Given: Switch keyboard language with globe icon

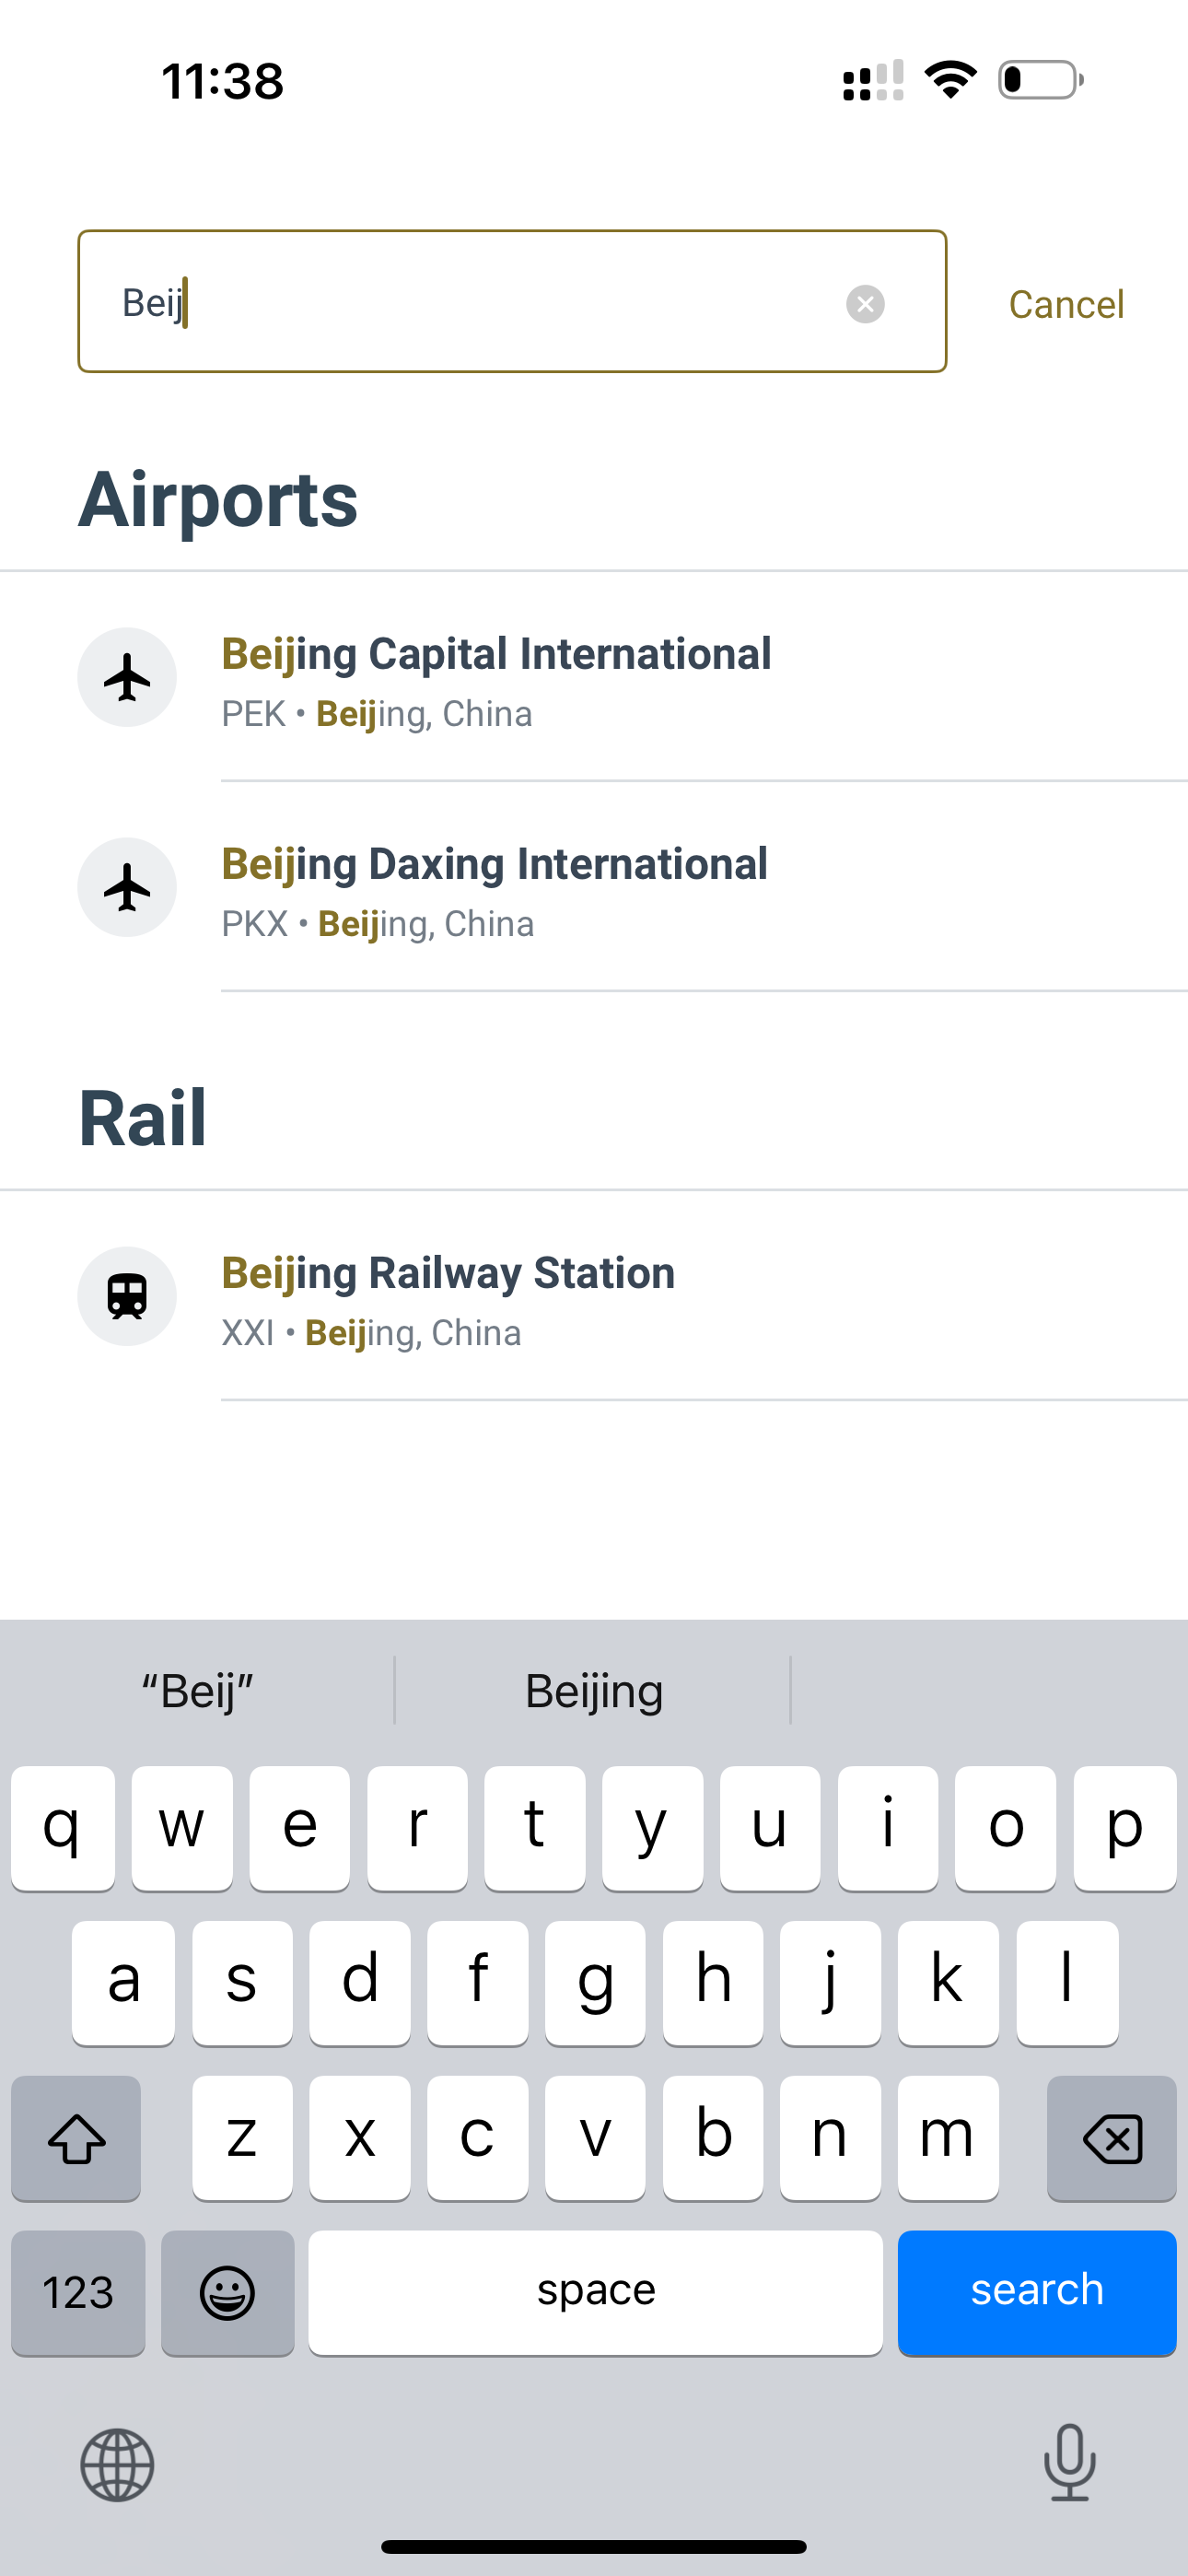Looking at the screenshot, I should pyautogui.click(x=117, y=2465).
